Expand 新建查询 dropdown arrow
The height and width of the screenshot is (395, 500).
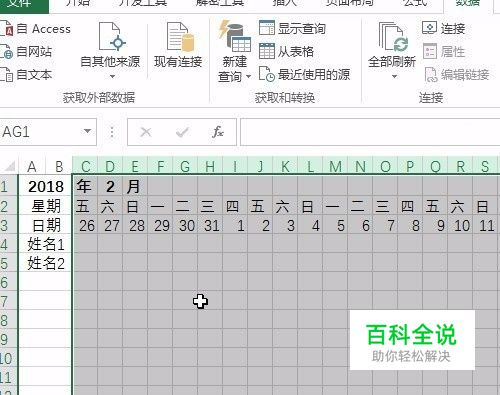(248, 77)
